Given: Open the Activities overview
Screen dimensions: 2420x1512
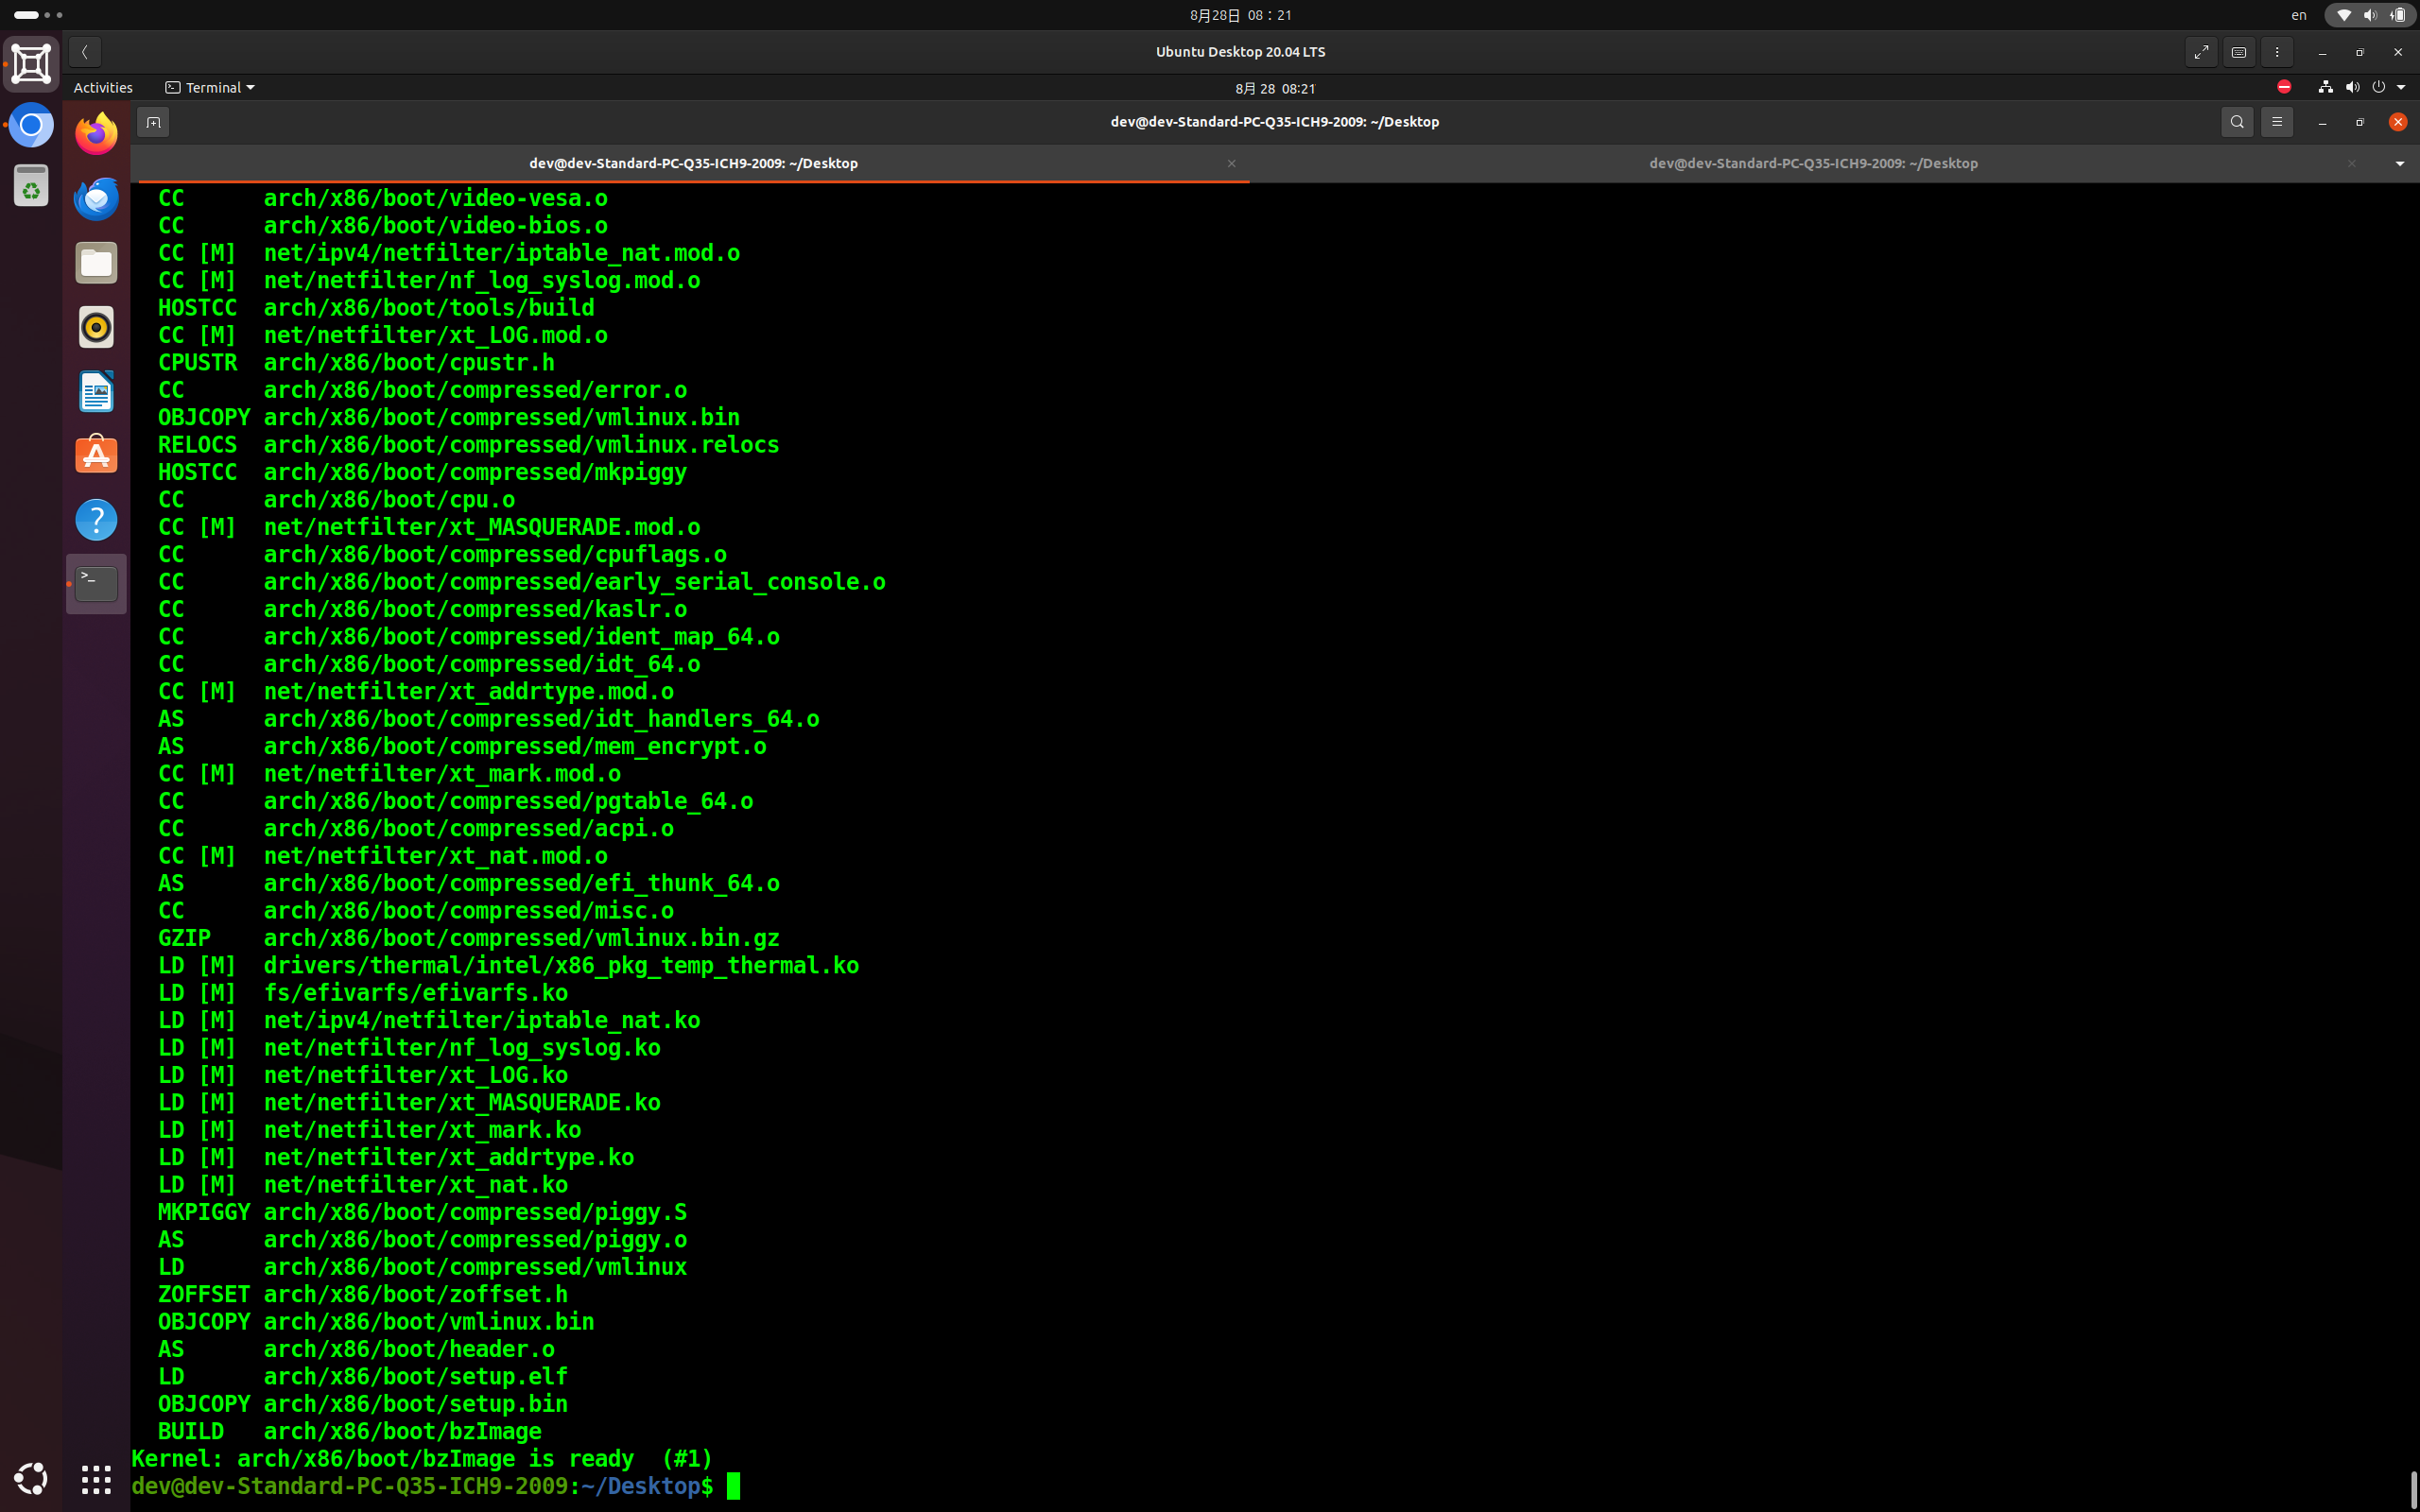Looking at the screenshot, I should (103, 88).
